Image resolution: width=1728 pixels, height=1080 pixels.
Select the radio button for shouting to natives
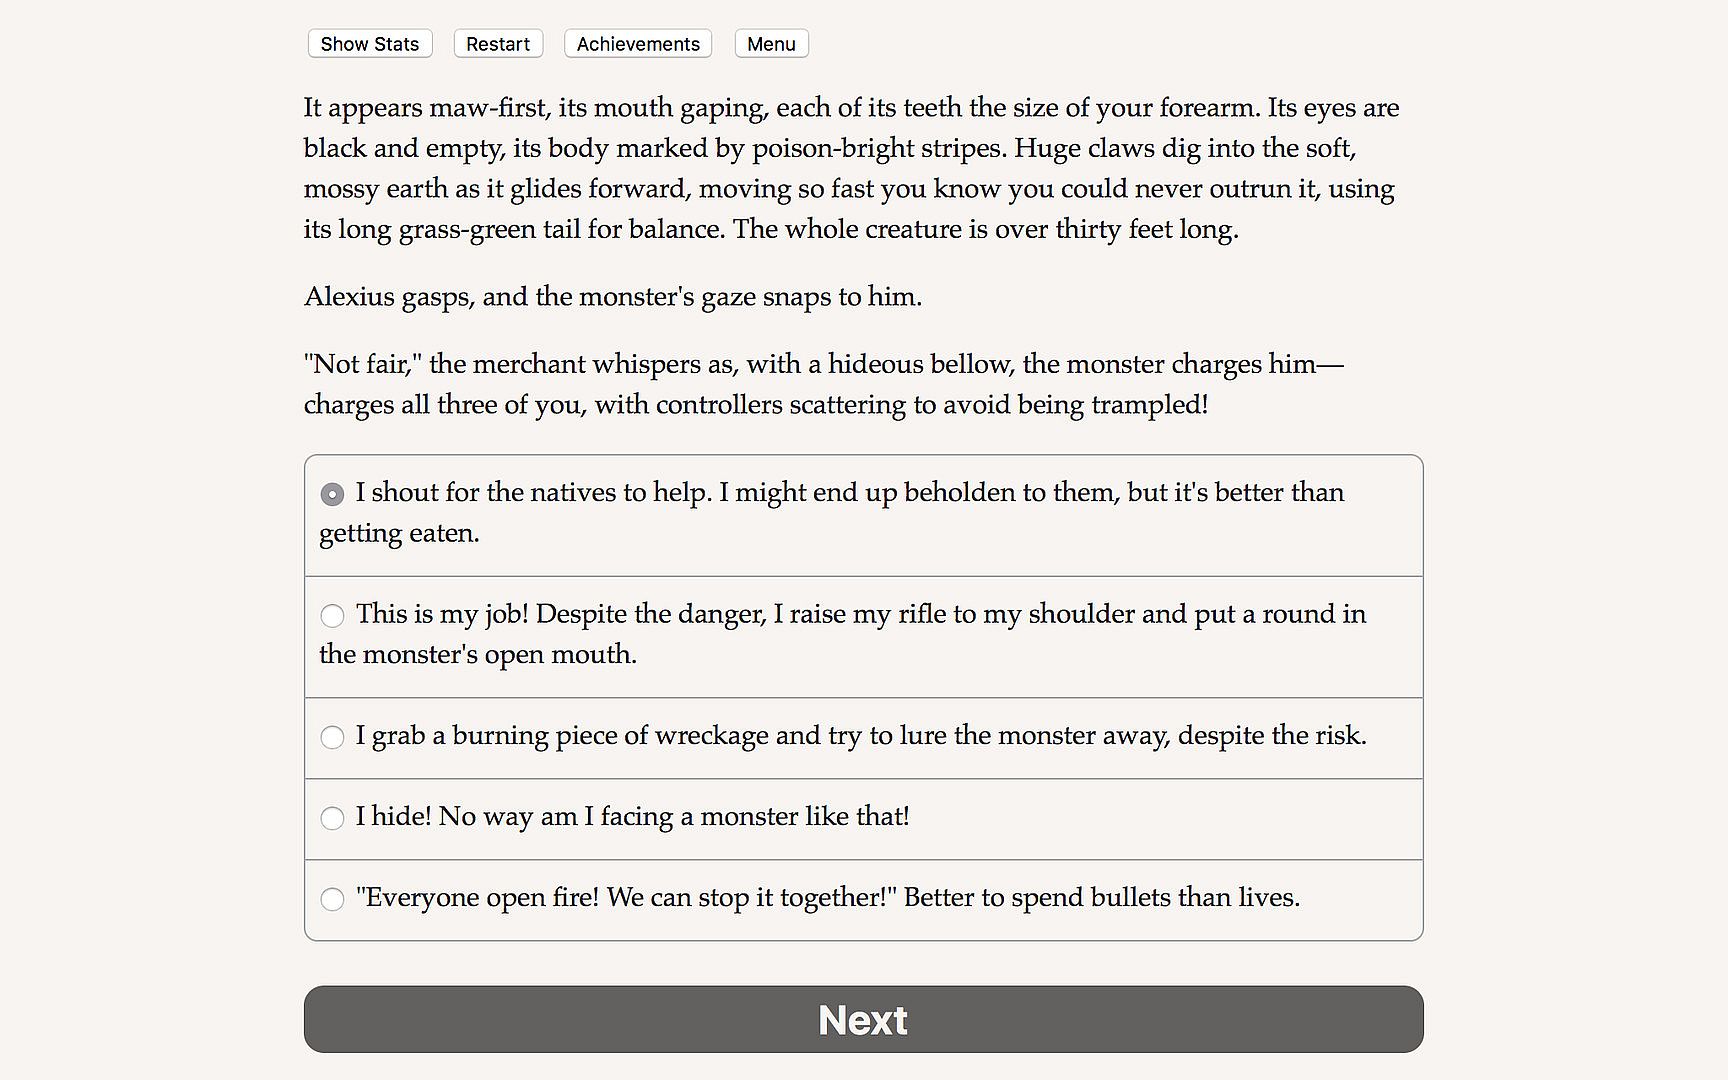coord(332,494)
